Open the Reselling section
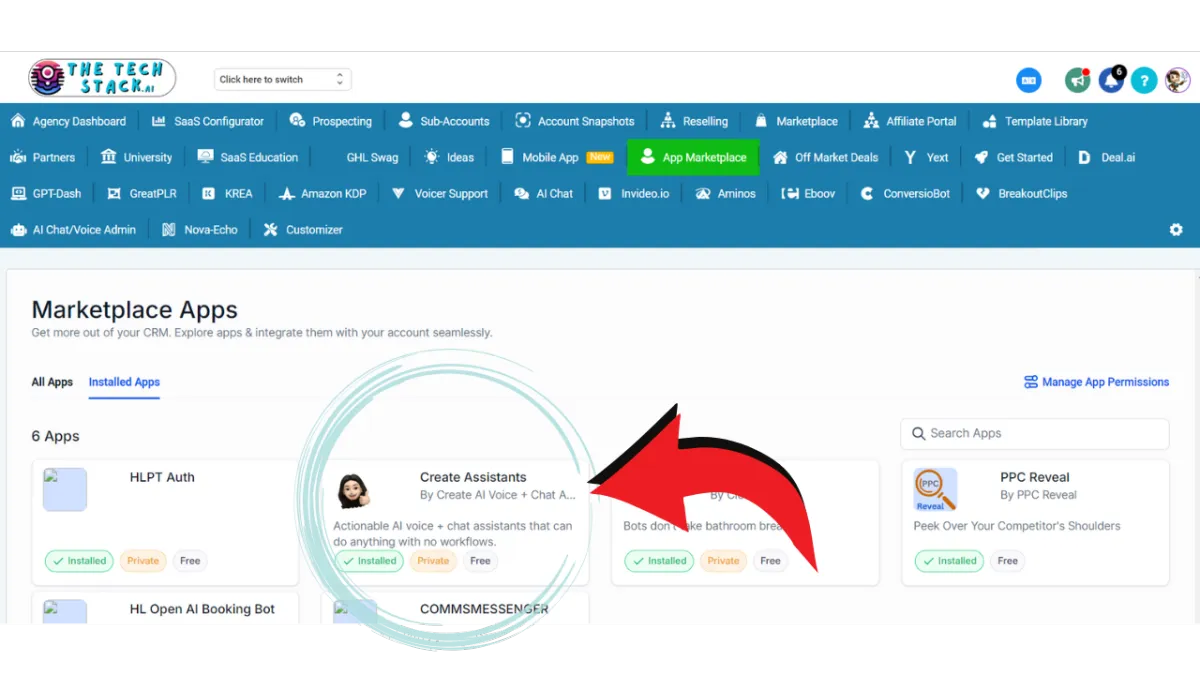The image size is (1200, 675). (694, 121)
